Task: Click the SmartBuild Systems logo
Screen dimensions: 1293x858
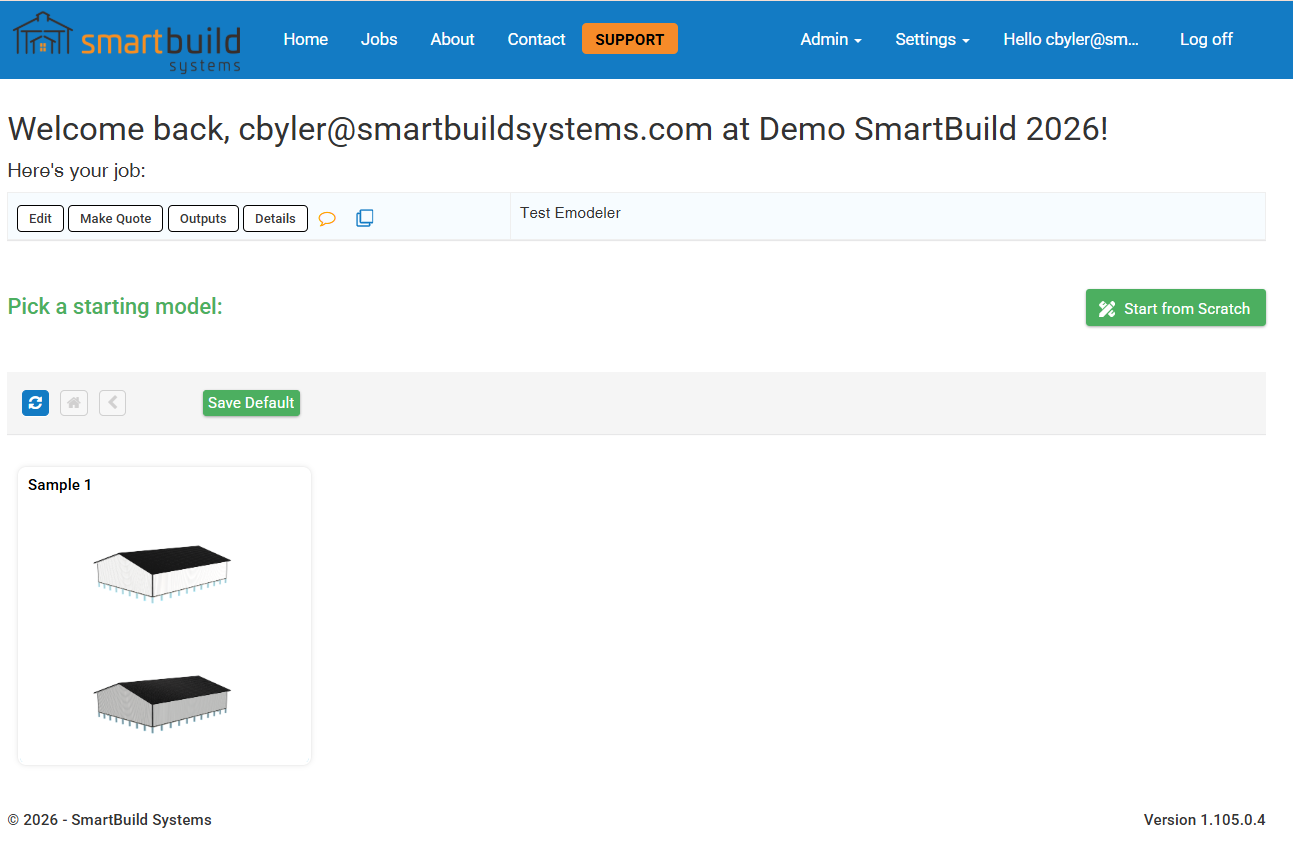Action: (127, 42)
